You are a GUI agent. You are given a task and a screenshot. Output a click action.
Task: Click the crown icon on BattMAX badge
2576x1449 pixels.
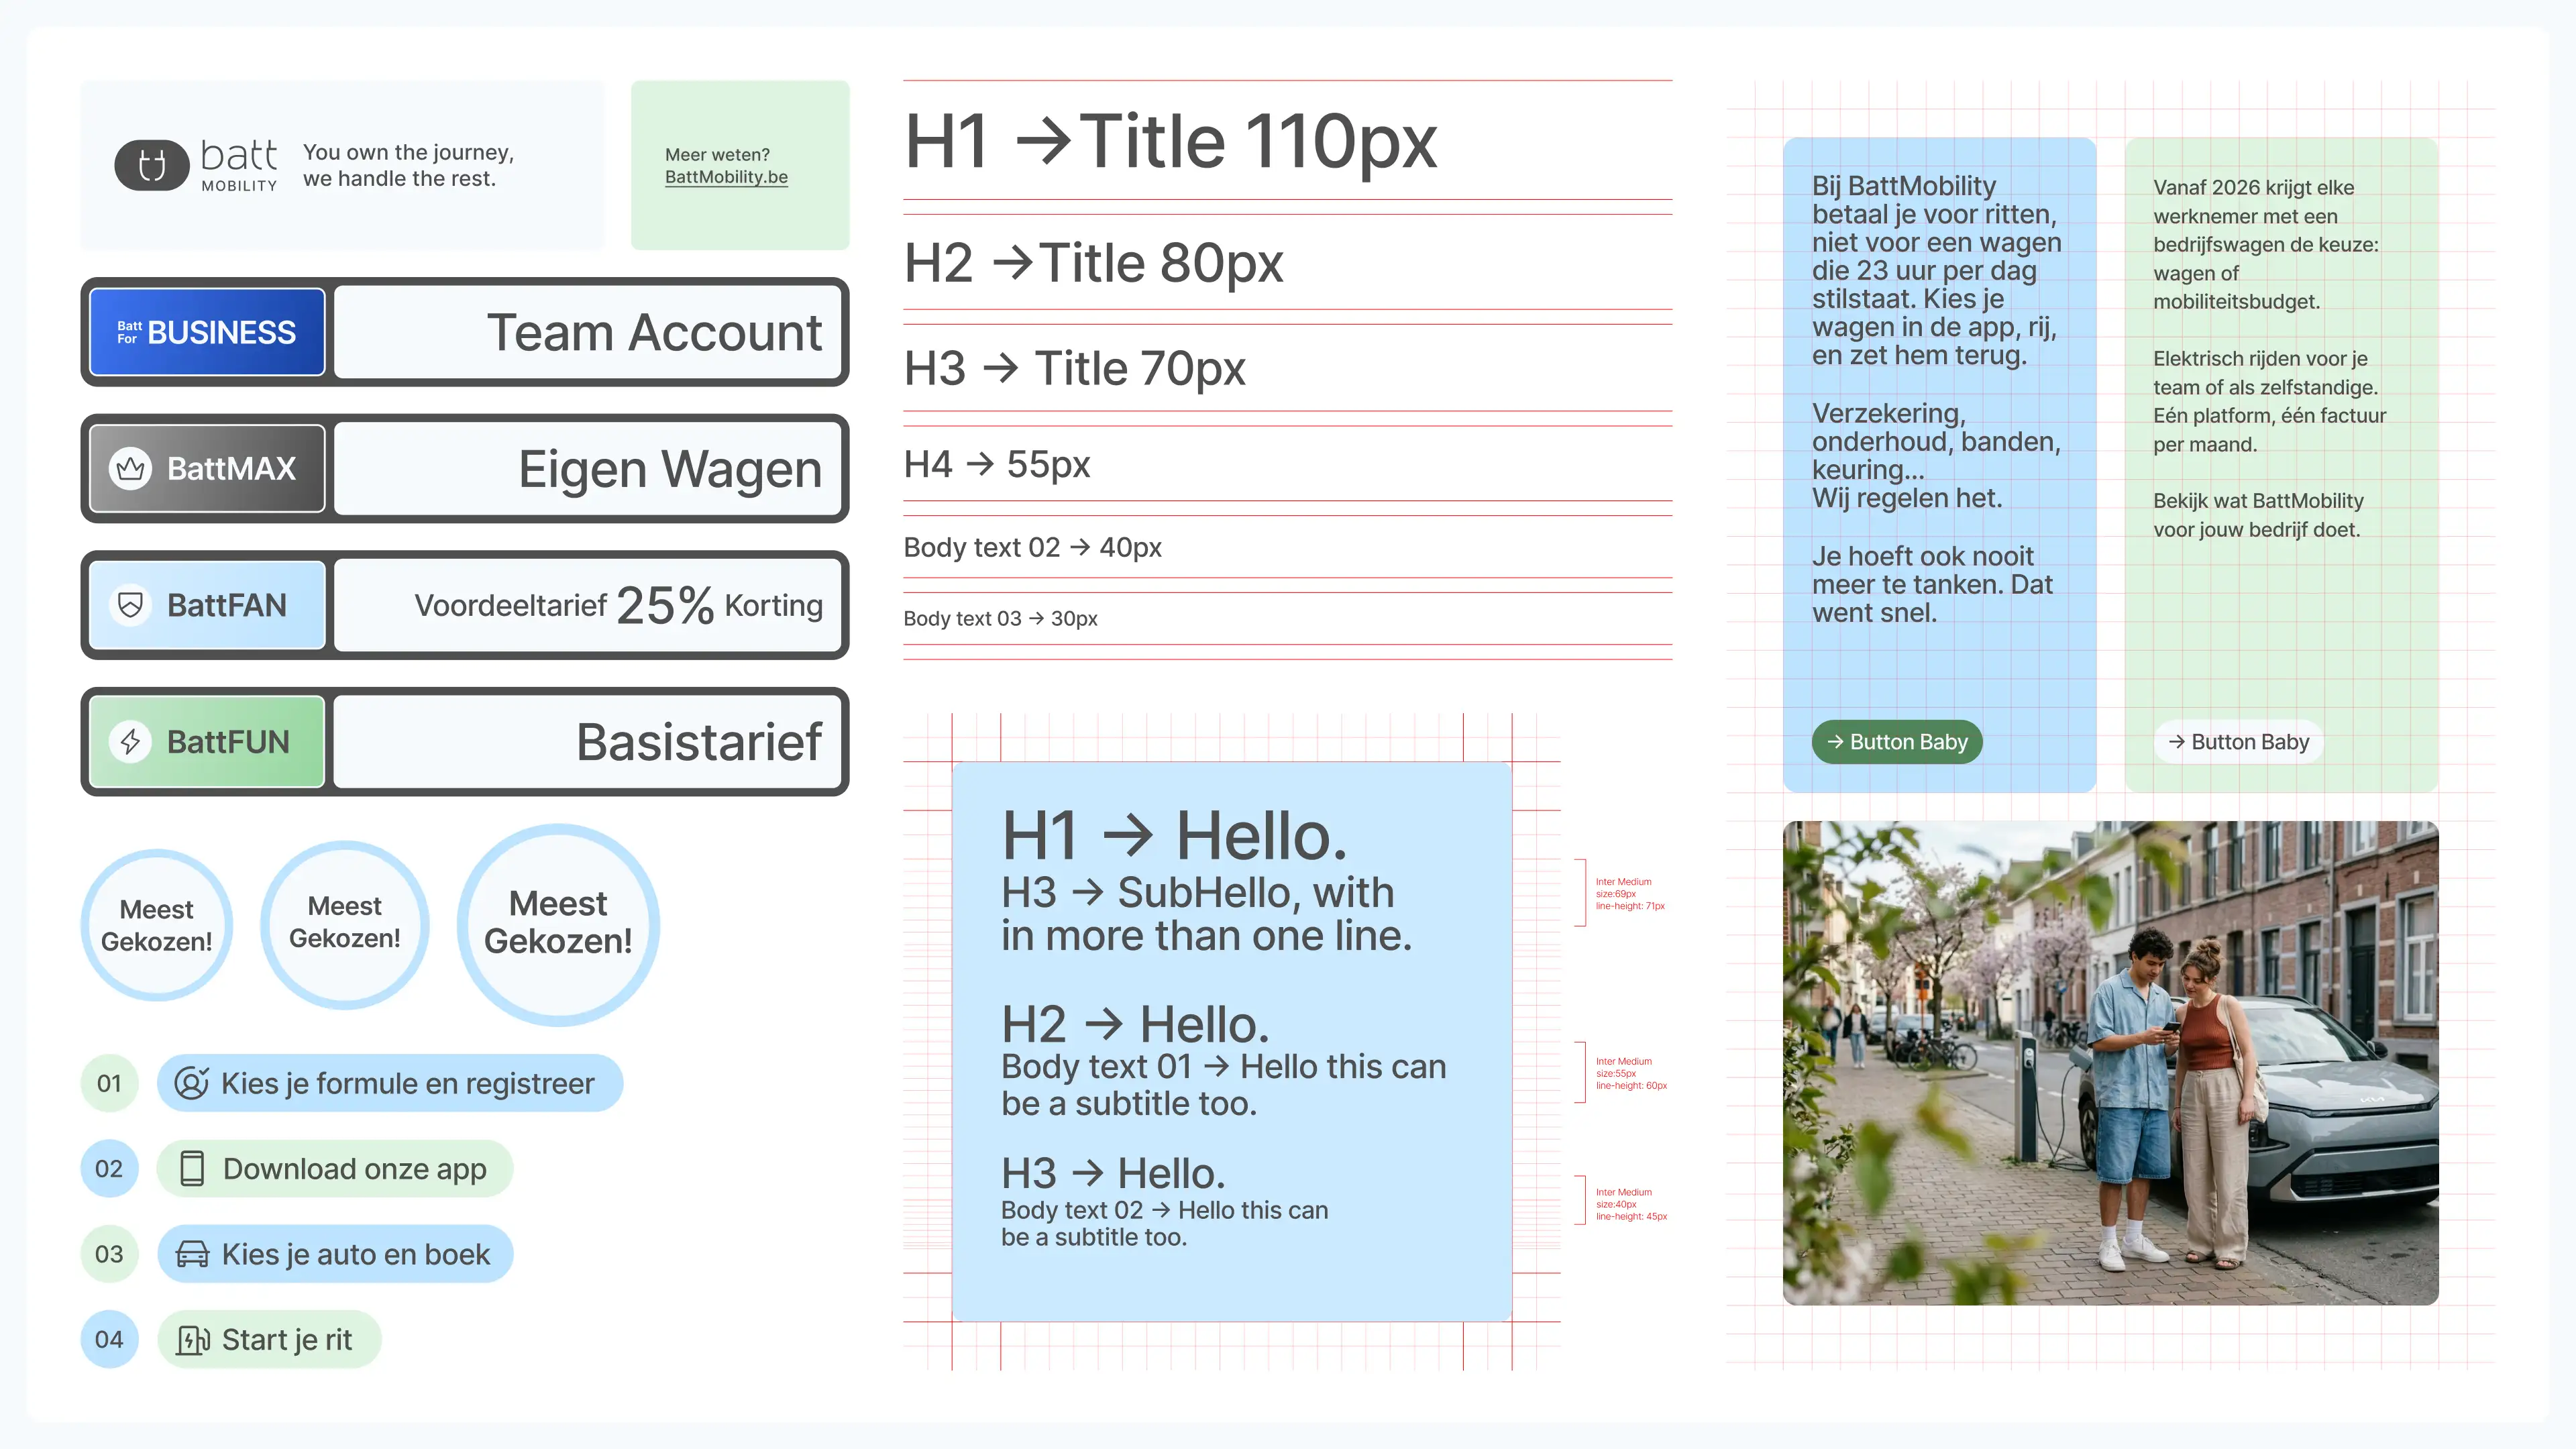[130, 468]
